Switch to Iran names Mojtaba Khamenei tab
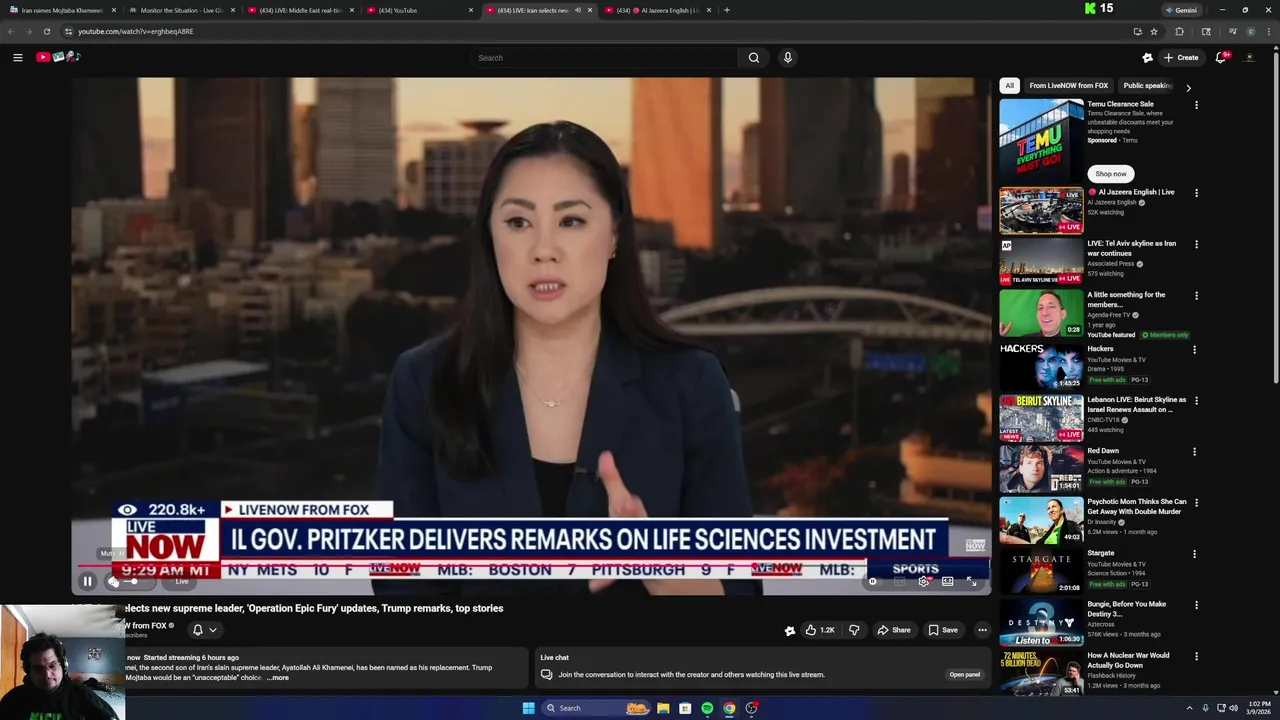The width and height of the screenshot is (1280, 720). 60,10
